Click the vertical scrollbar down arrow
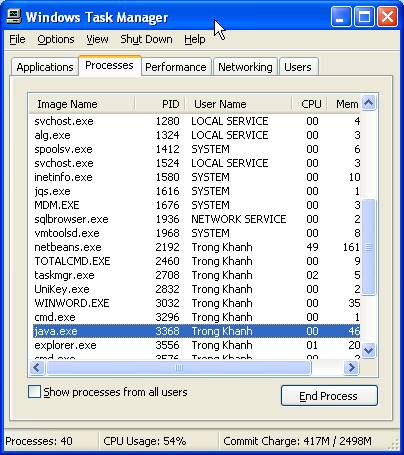 click(x=369, y=350)
